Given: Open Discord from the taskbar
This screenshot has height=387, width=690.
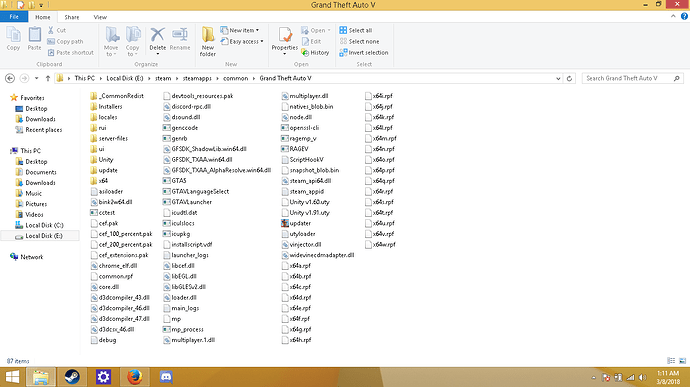Looking at the screenshot, I should coord(166,377).
